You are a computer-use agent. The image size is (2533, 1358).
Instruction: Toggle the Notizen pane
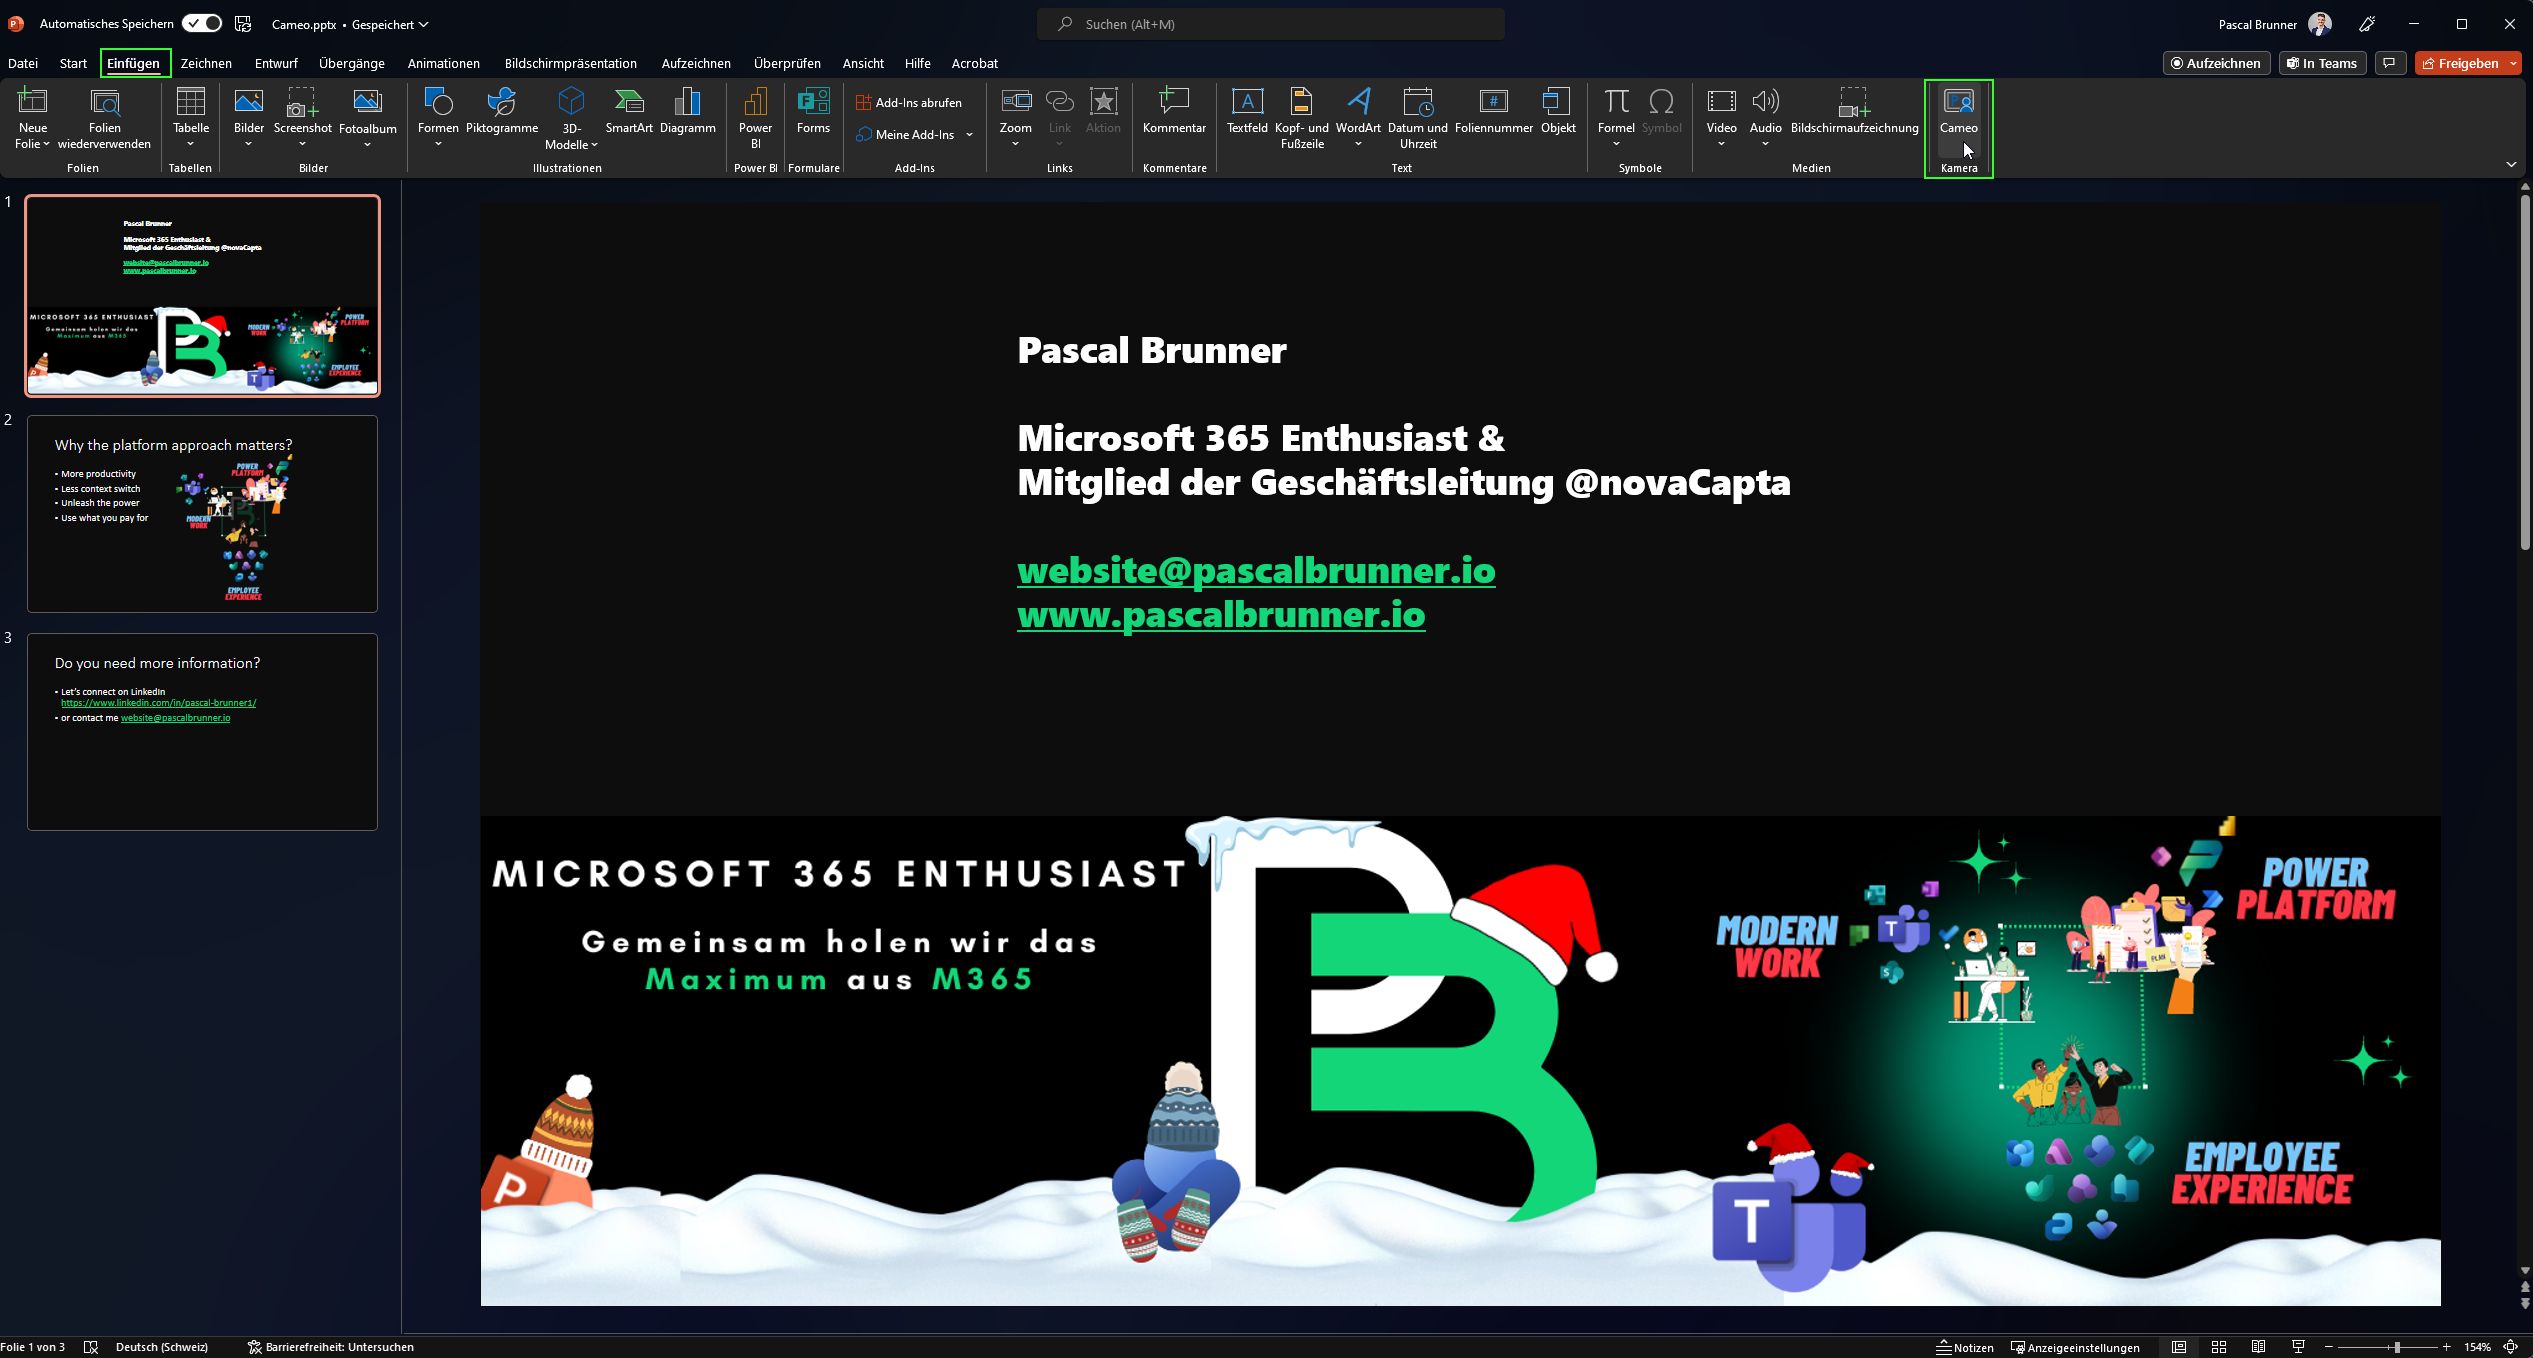point(1964,1347)
